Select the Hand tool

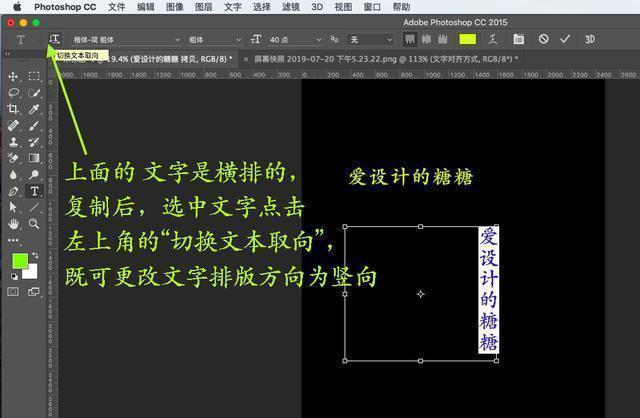pyautogui.click(x=13, y=224)
